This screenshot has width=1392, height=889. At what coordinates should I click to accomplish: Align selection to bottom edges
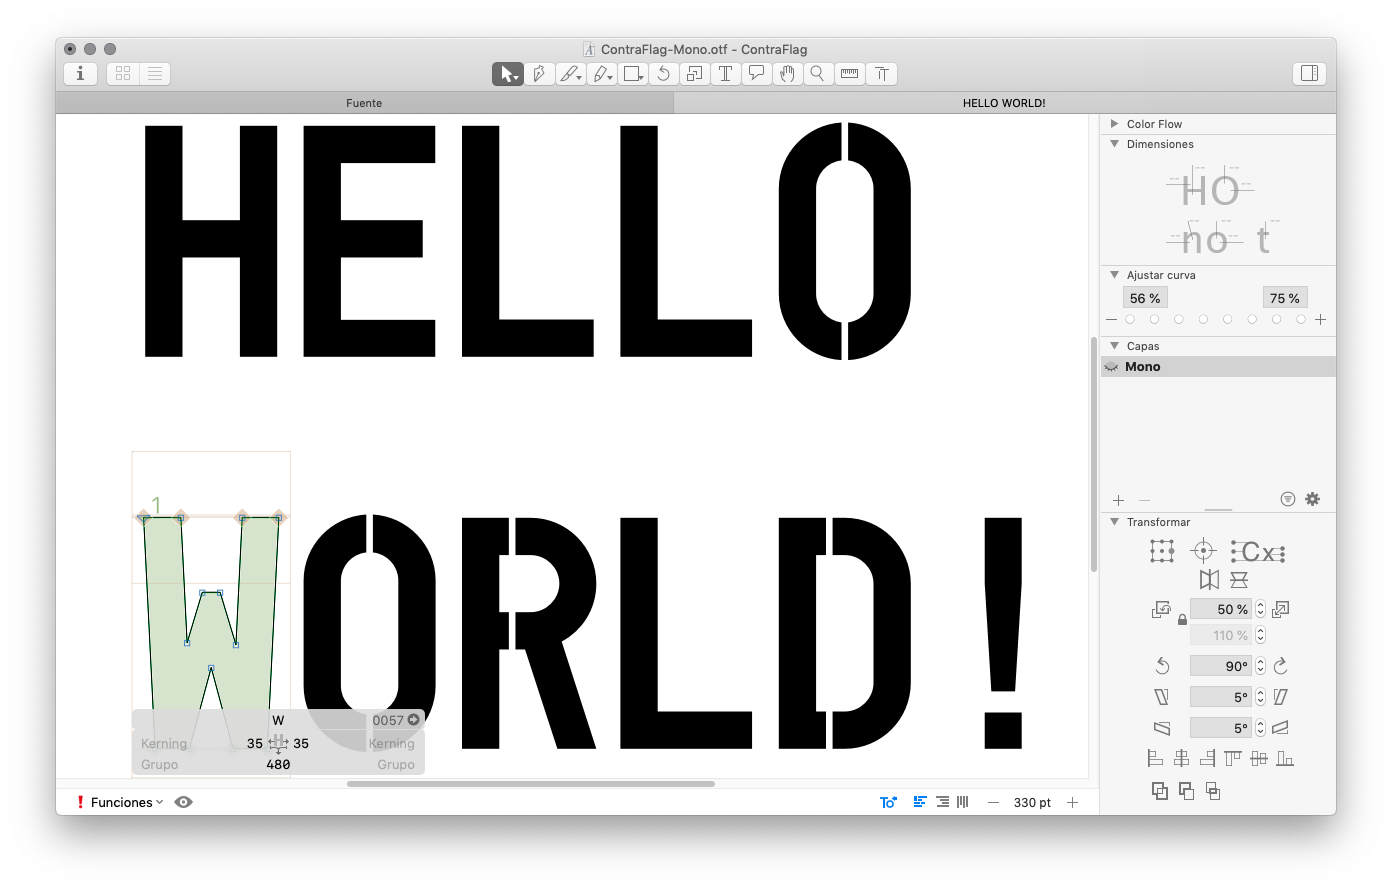1285,759
